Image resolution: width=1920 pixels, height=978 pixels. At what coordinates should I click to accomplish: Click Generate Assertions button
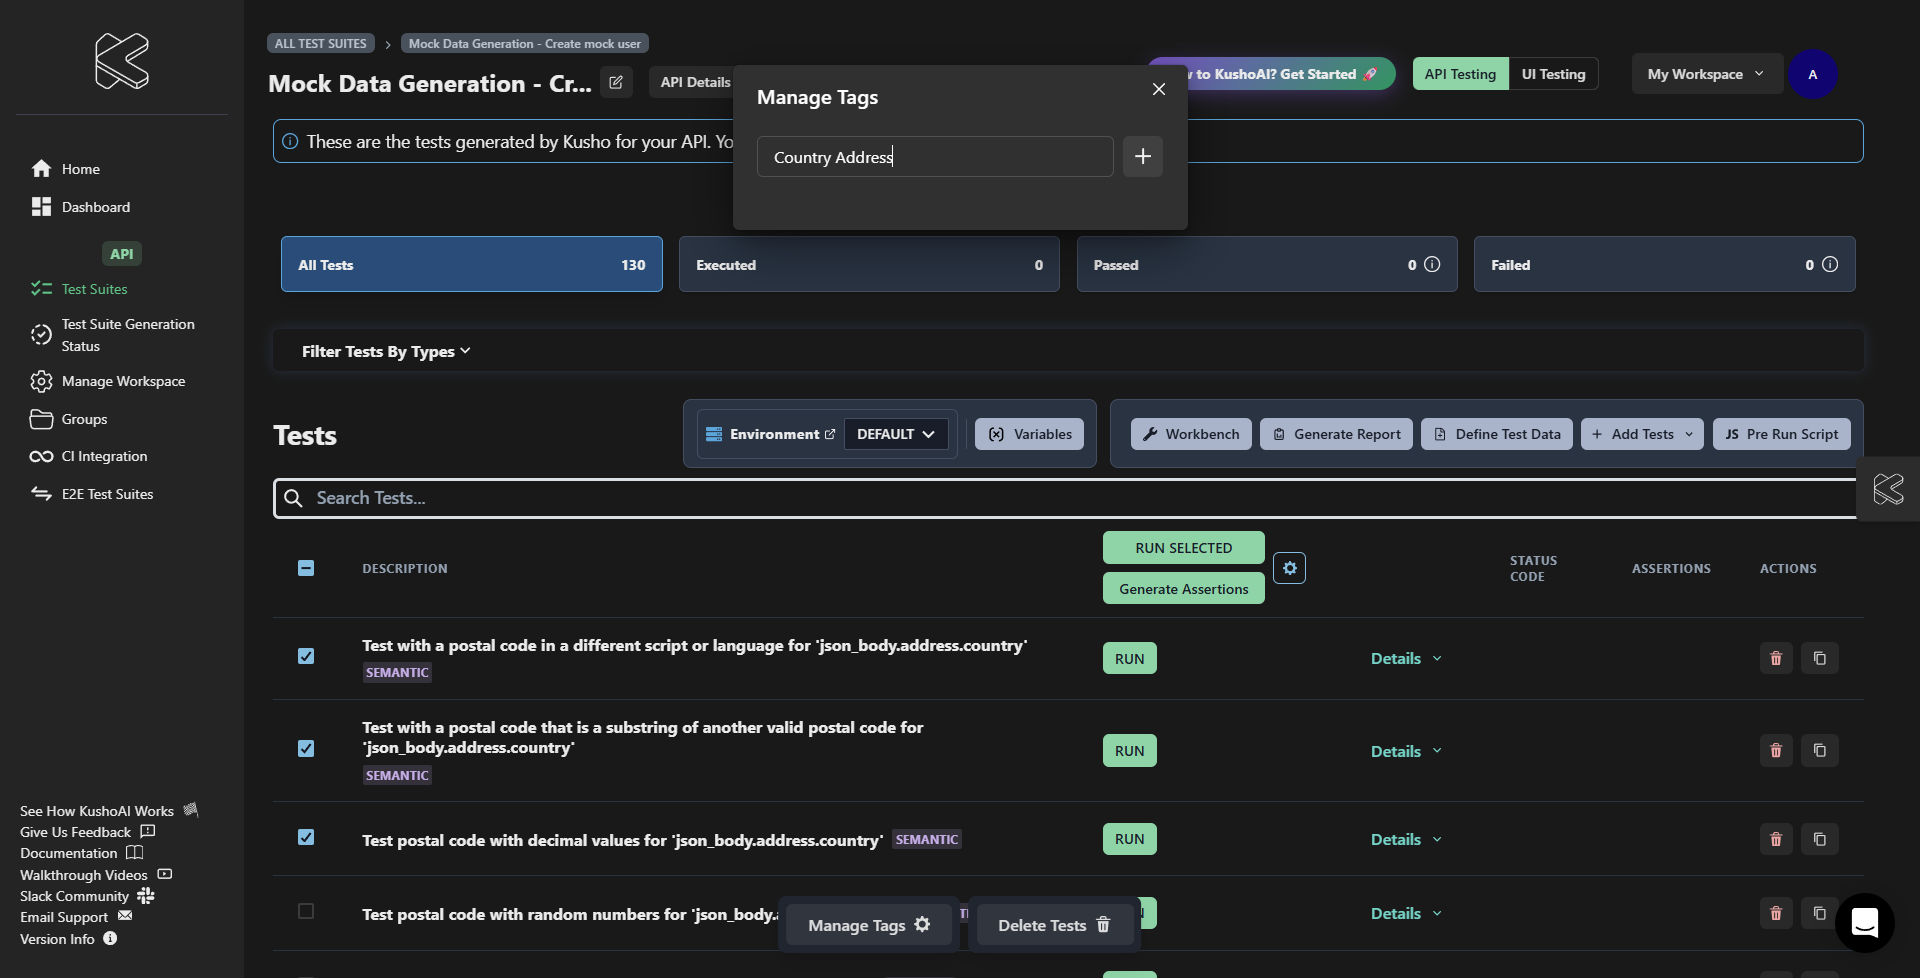[1183, 589]
